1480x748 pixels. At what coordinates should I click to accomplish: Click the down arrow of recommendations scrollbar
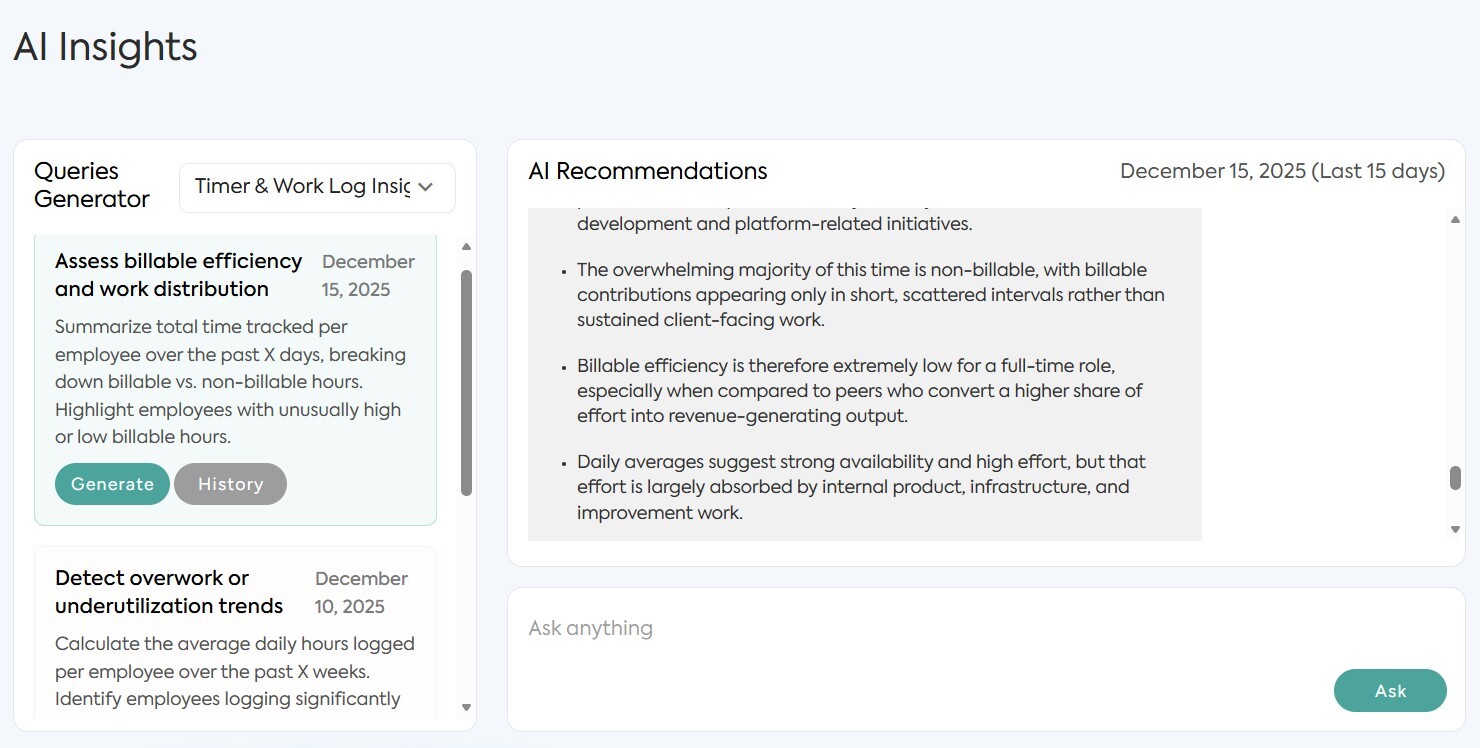[x=1455, y=529]
